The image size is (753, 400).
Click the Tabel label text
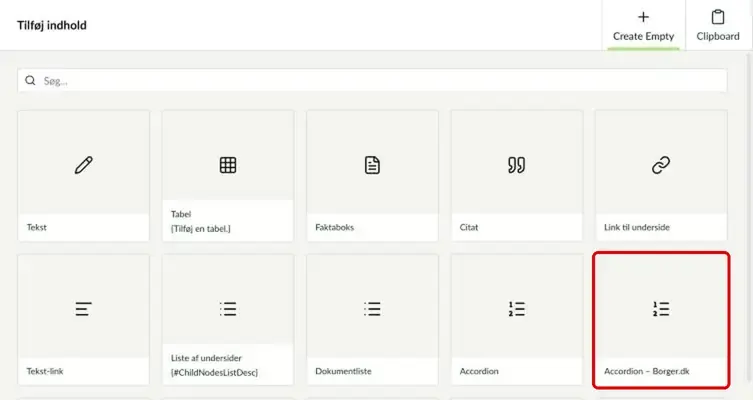click(x=181, y=214)
